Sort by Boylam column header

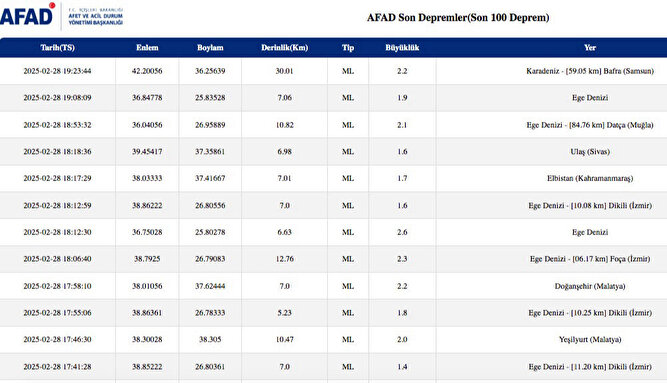point(210,48)
